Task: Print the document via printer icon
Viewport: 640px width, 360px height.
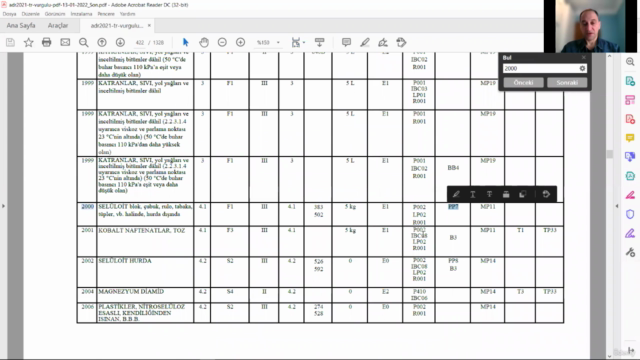Action: [47, 42]
